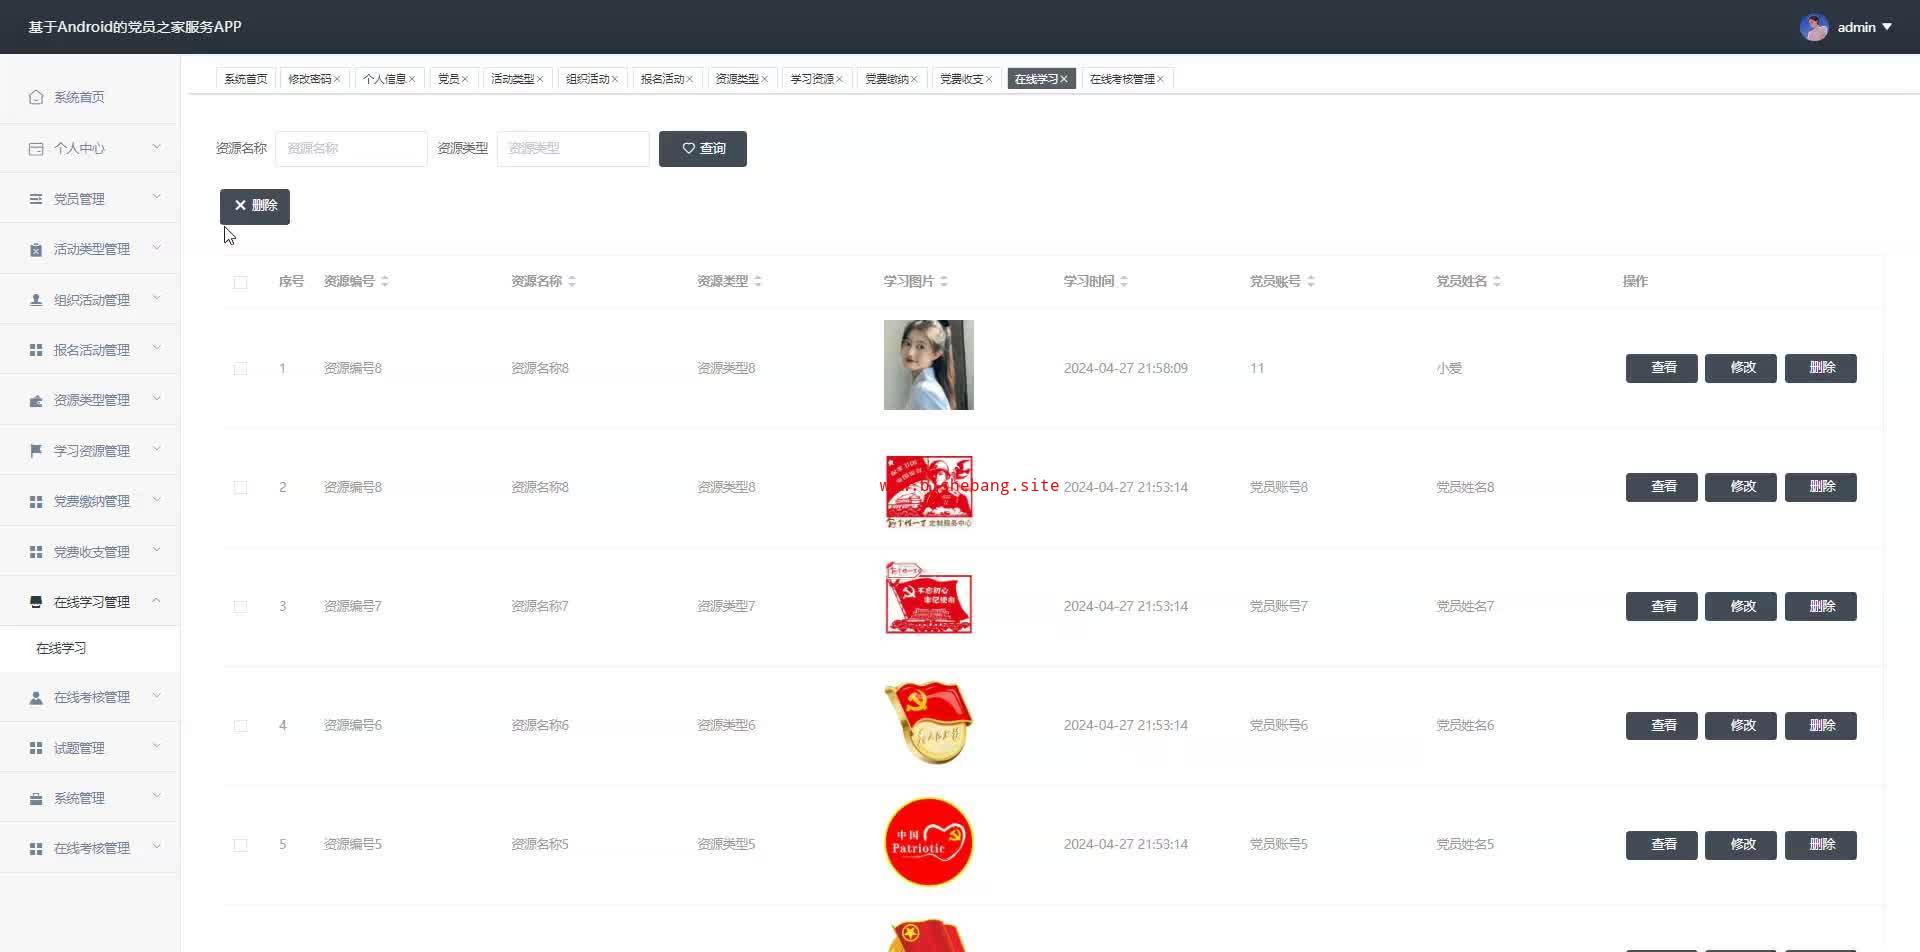The height and width of the screenshot is (952, 1920).
Task: Click the briefcase icon beside 系统管理
Action: [x=36, y=798]
